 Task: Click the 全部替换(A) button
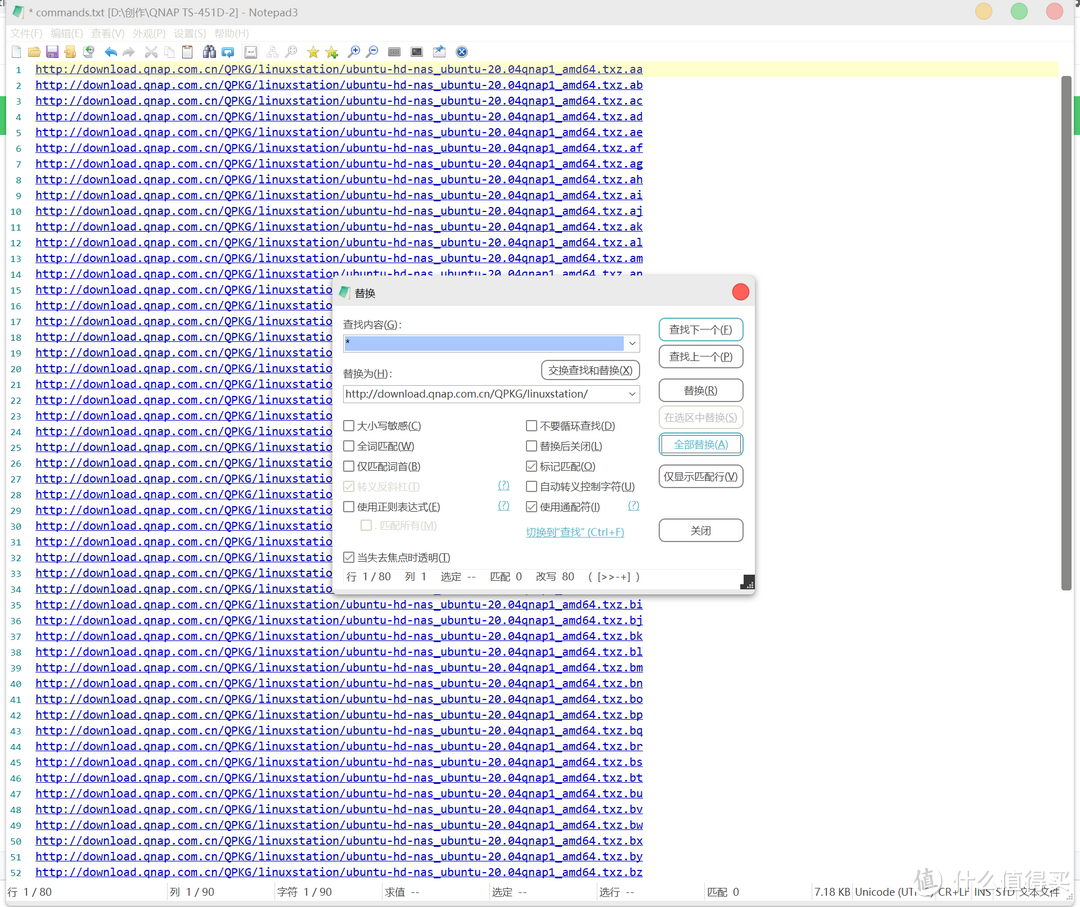(x=700, y=444)
